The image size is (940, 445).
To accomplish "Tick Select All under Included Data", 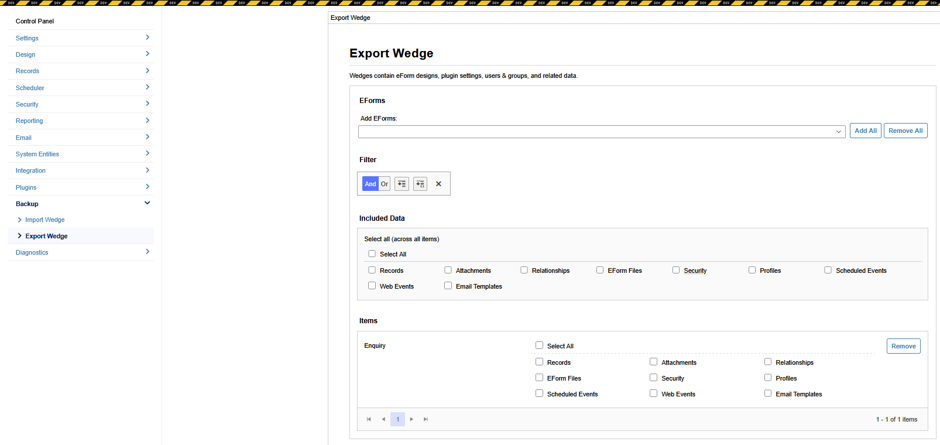I will pos(372,254).
